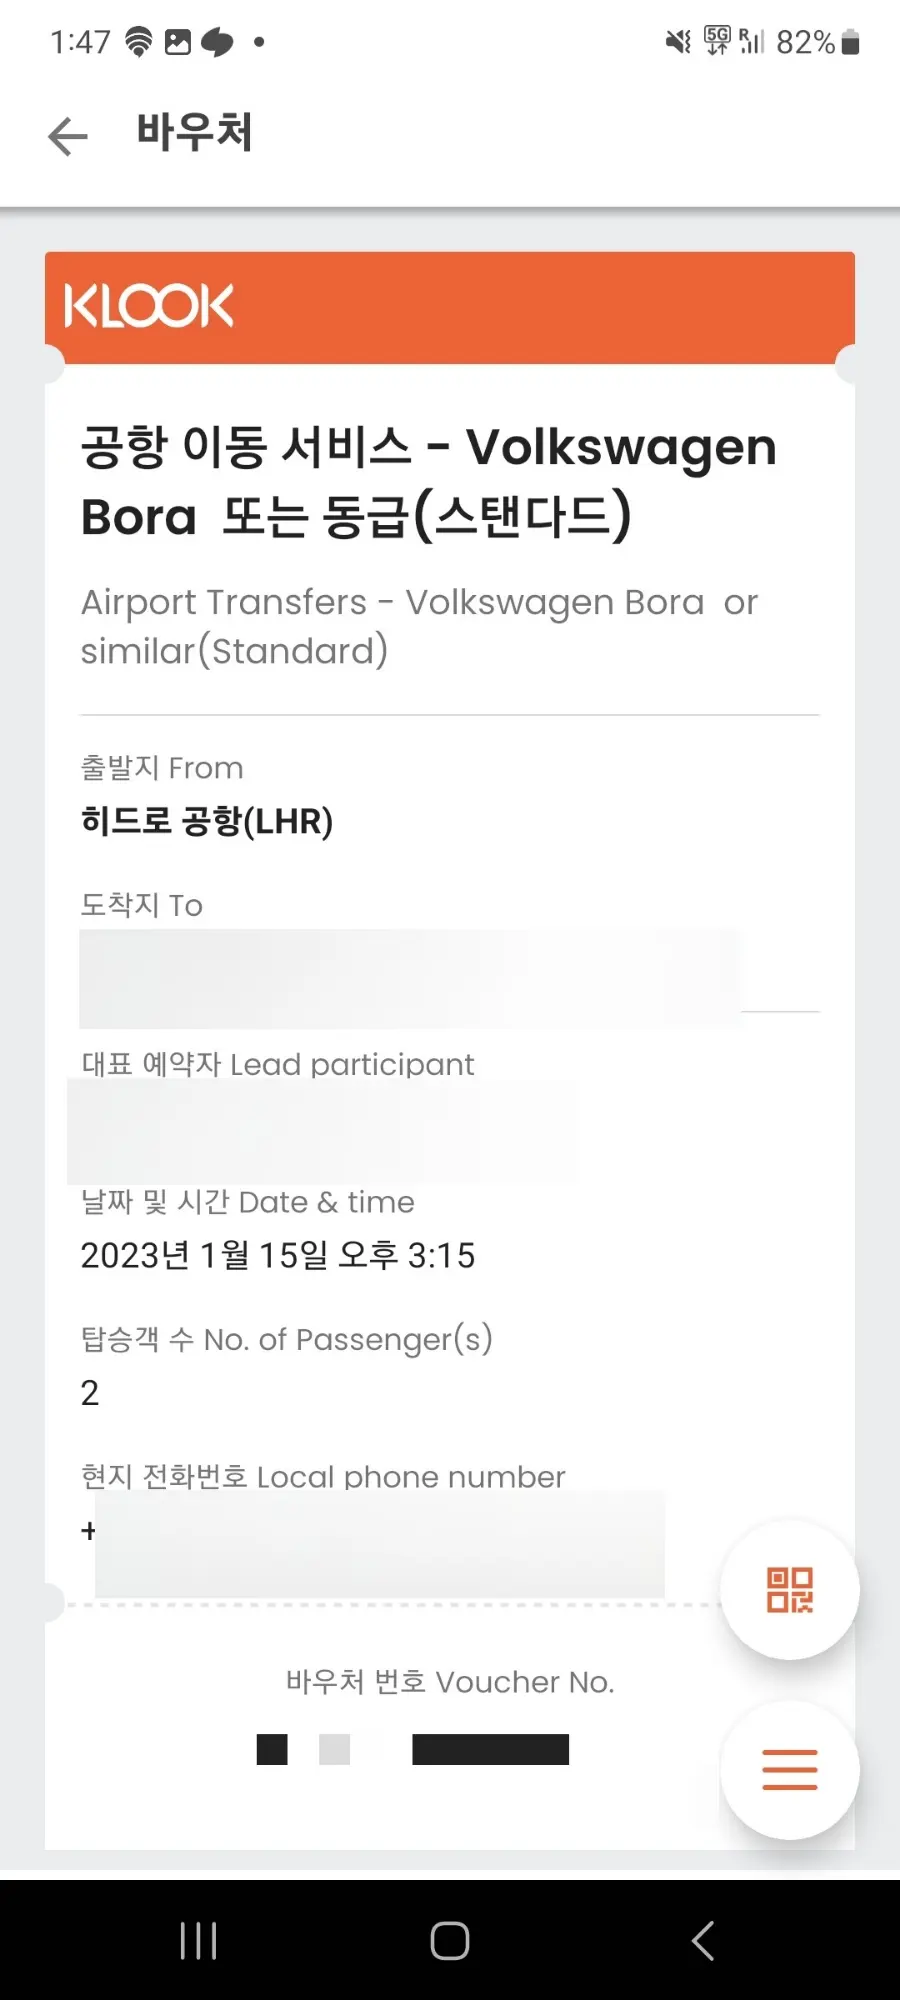
Task: Tap the redacted Voucher No. code
Action: 413,1749
